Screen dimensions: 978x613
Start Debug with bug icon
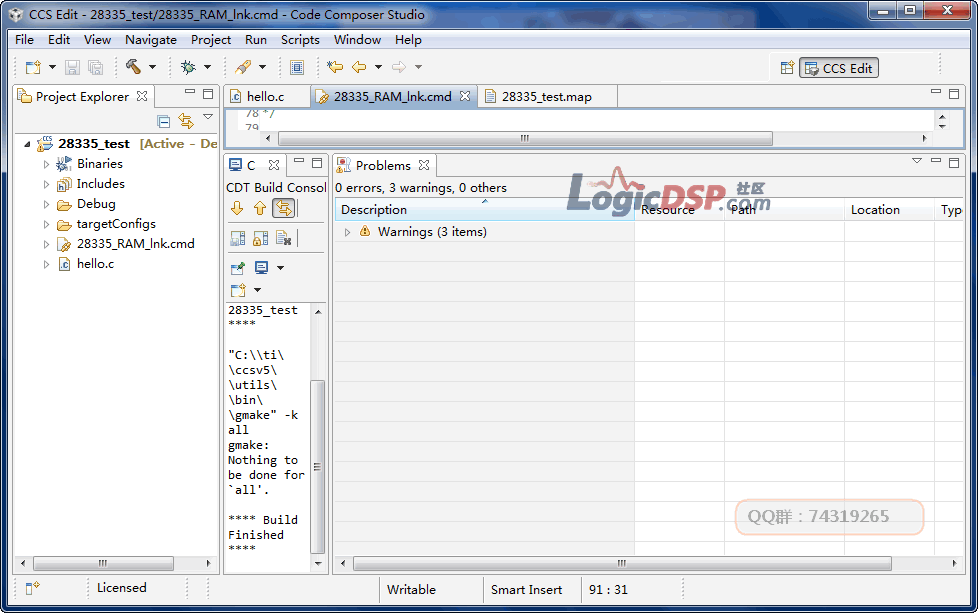point(188,67)
